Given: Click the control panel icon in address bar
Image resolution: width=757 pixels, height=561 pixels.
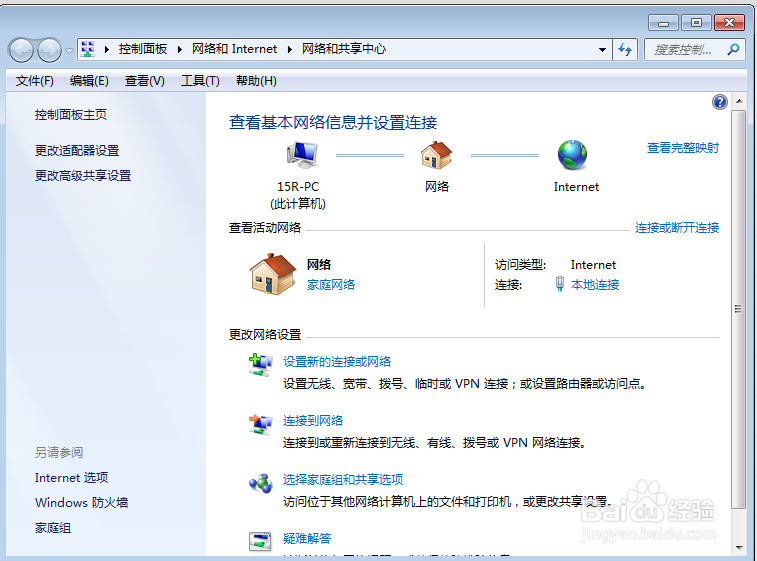Looking at the screenshot, I should click(87, 49).
